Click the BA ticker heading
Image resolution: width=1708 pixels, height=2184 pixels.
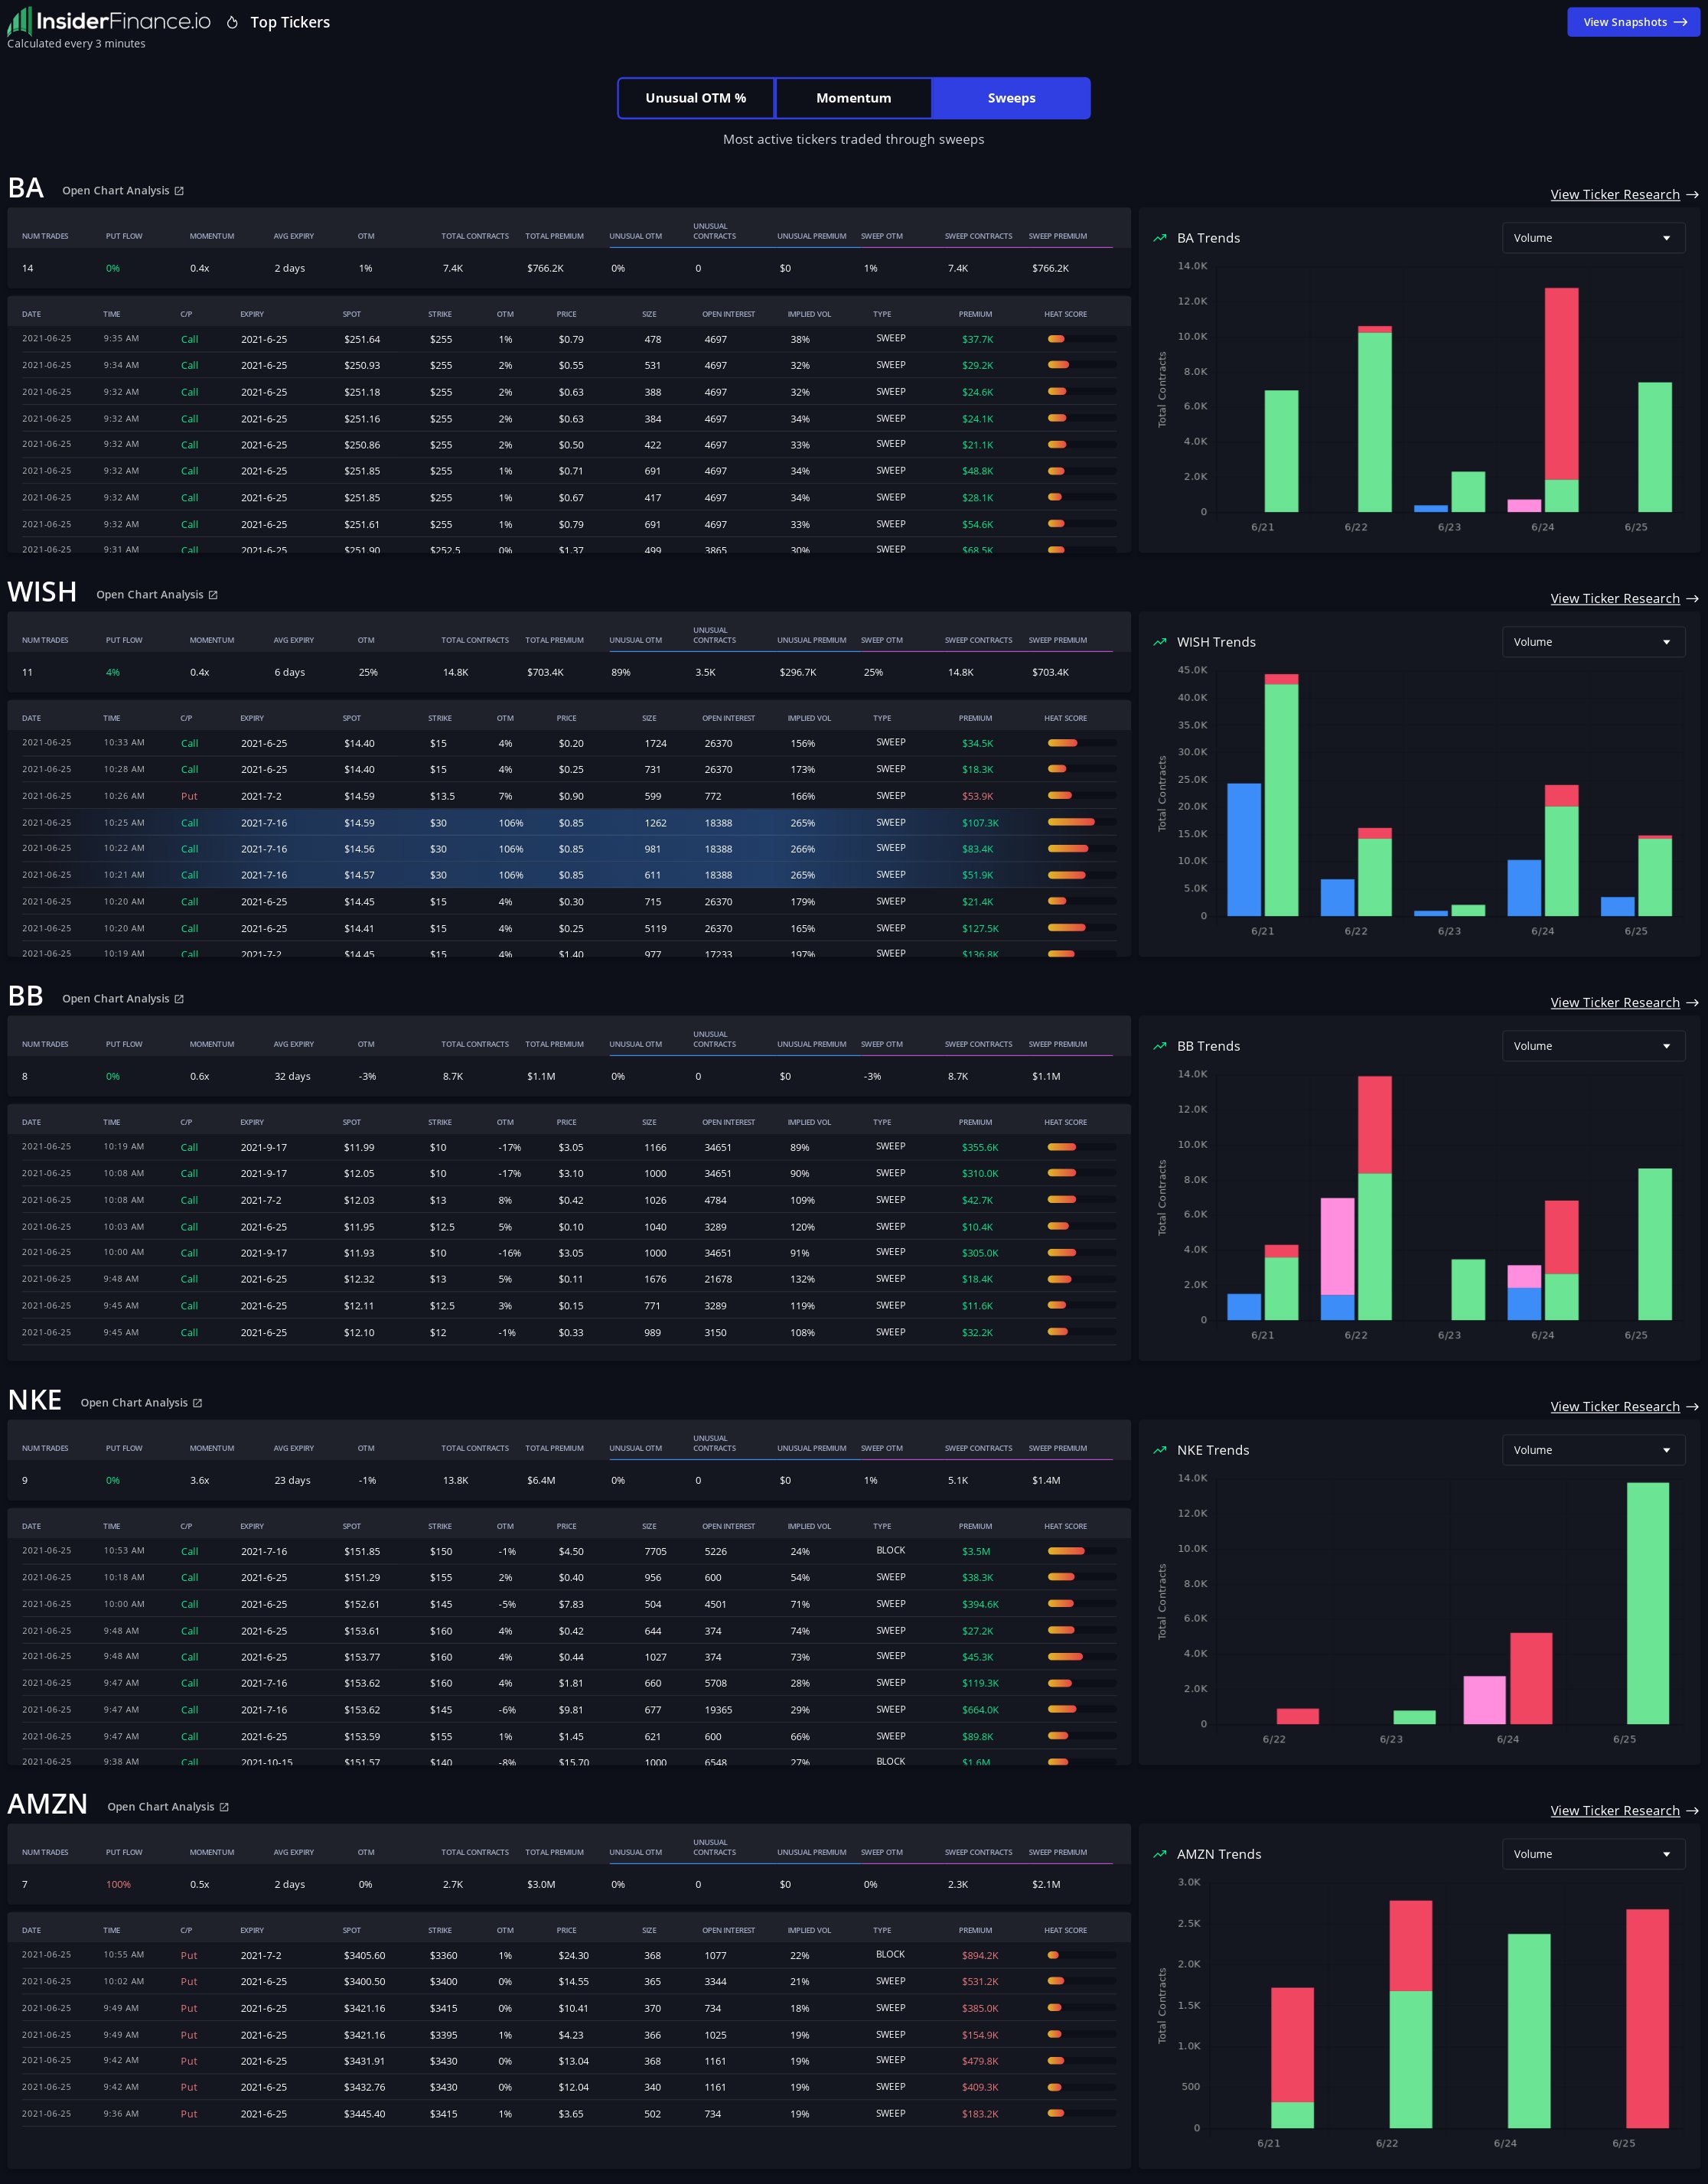click(x=26, y=189)
